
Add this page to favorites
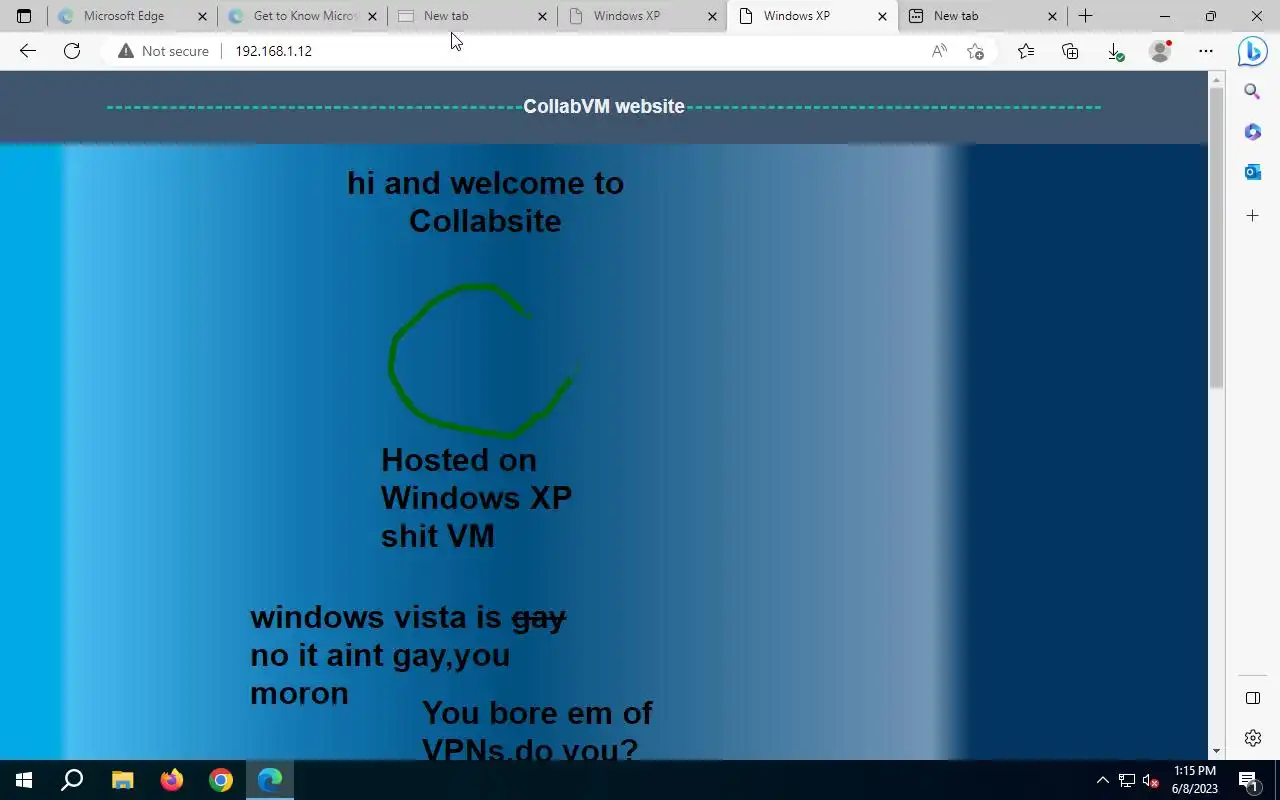[976, 51]
